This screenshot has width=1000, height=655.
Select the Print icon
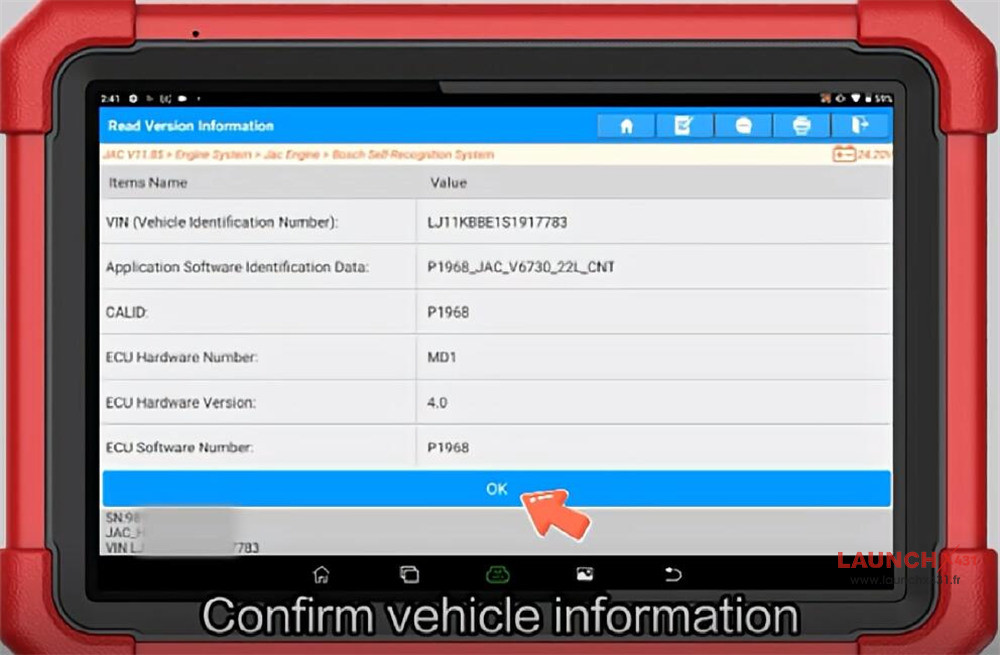800,124
